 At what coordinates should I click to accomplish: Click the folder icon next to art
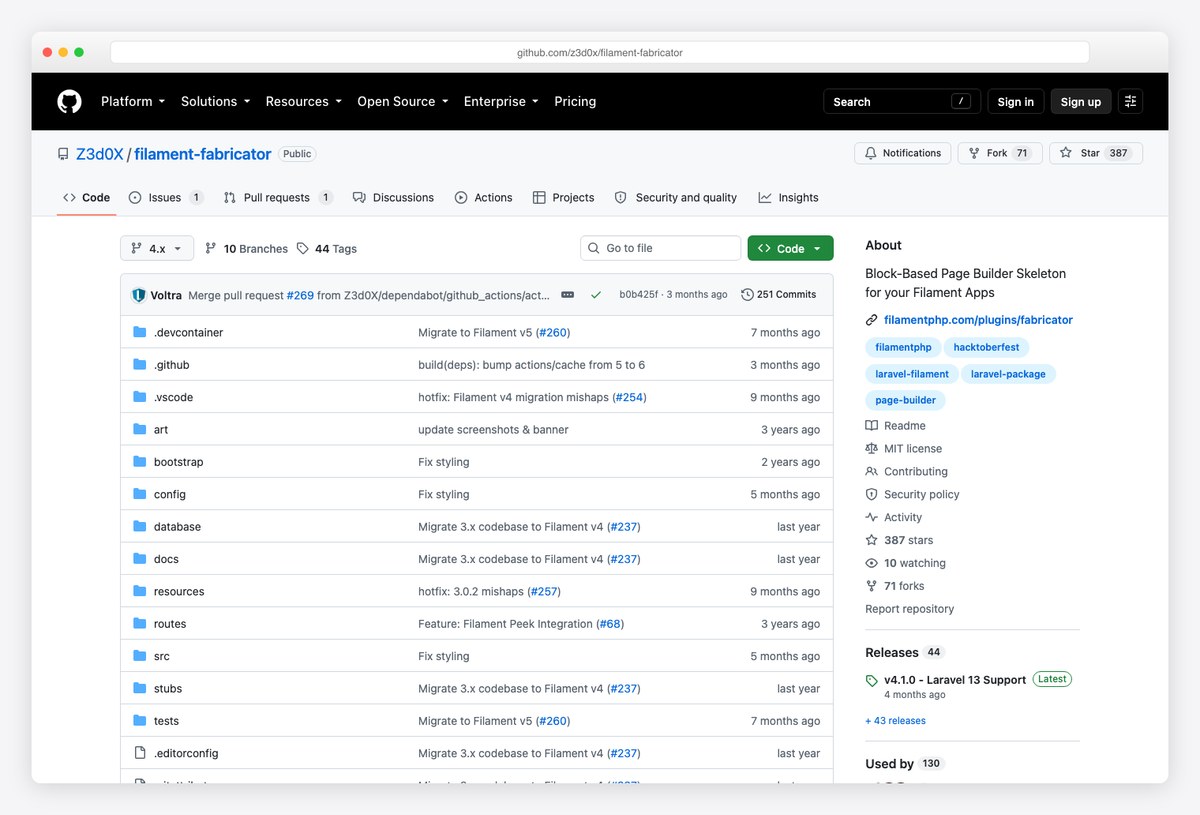click(140, 429)
